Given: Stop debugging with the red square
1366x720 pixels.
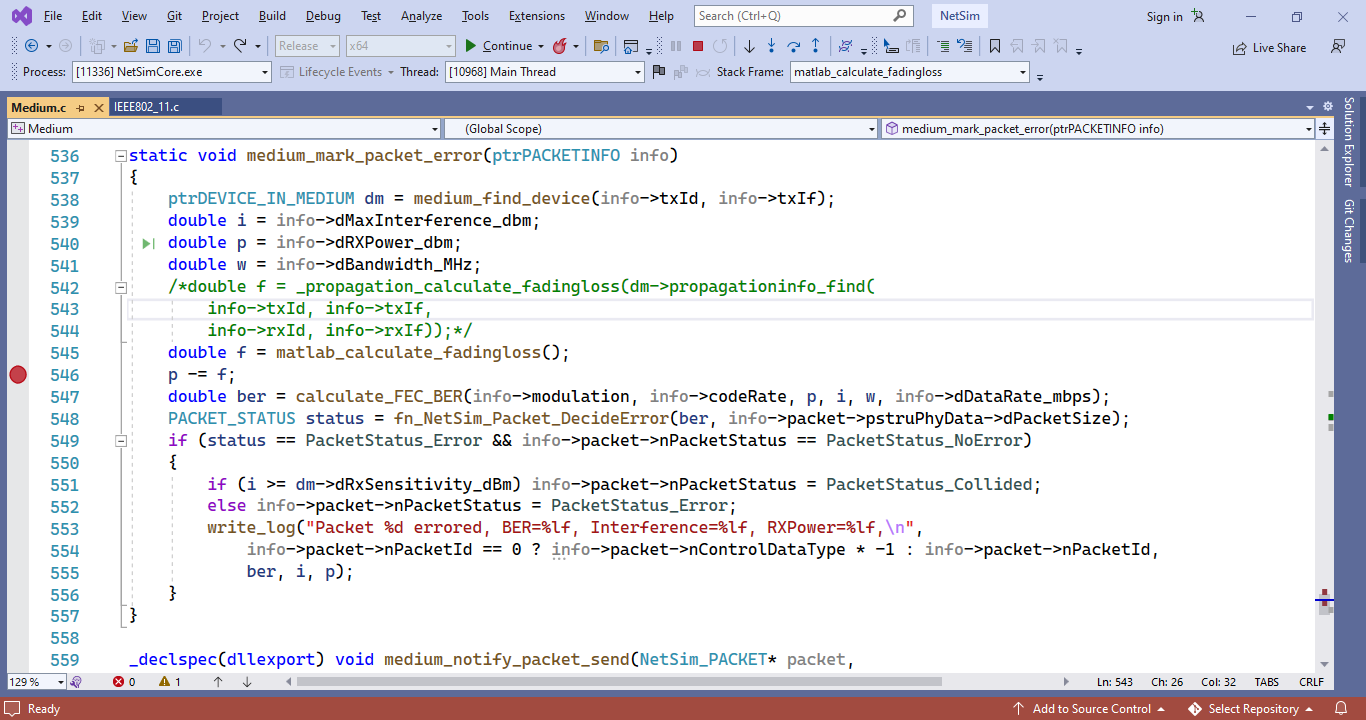Looking at the screenshot, I should [698, 46].
